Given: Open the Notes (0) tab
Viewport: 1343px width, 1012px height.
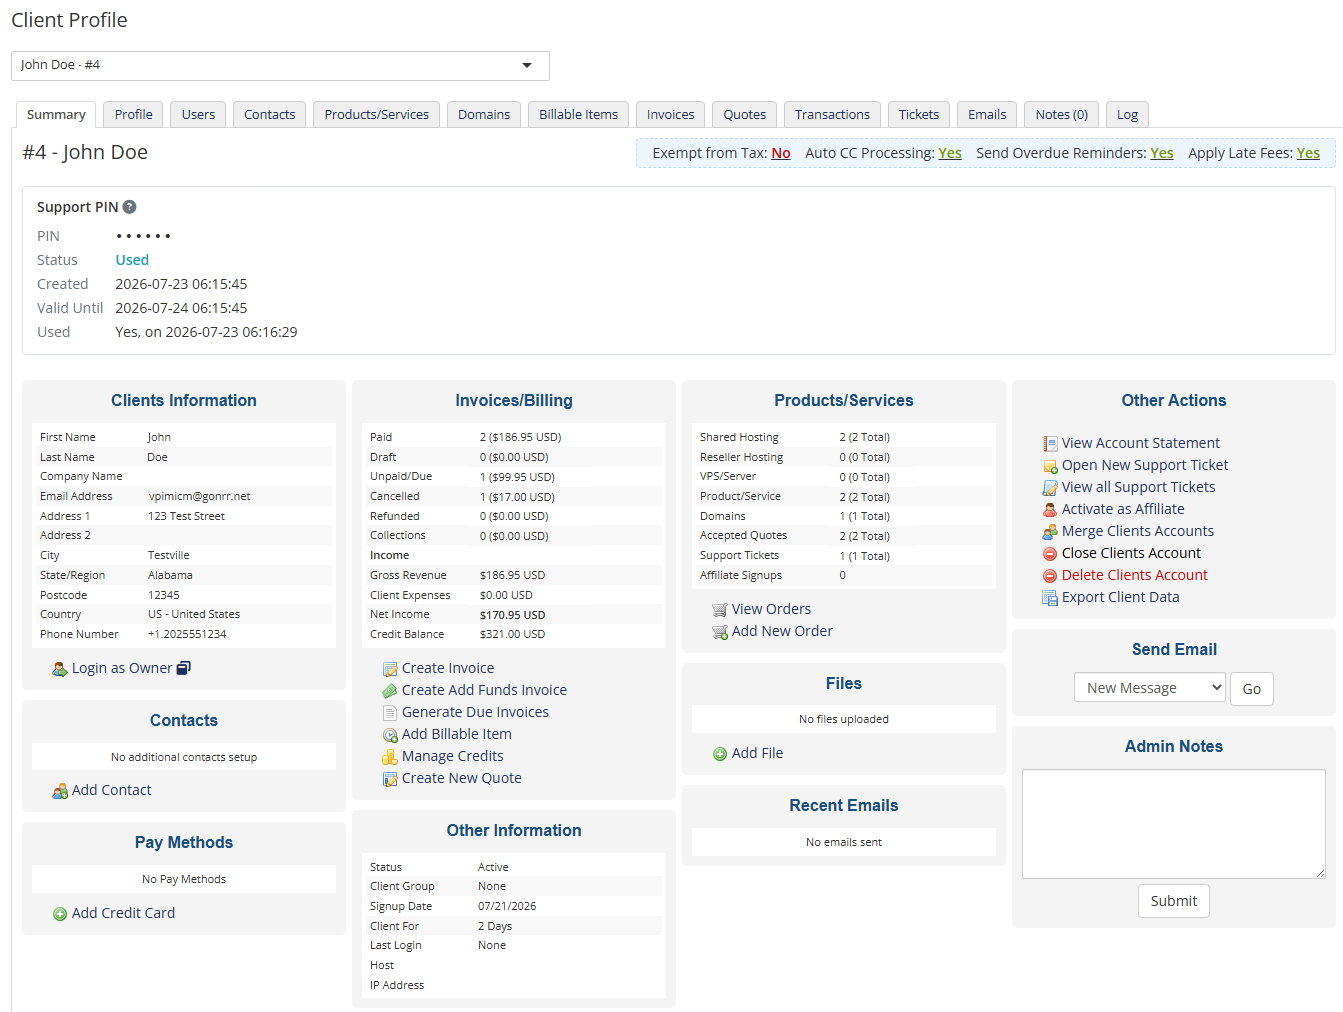Looking at the screenshot, I should (1062, 115).
